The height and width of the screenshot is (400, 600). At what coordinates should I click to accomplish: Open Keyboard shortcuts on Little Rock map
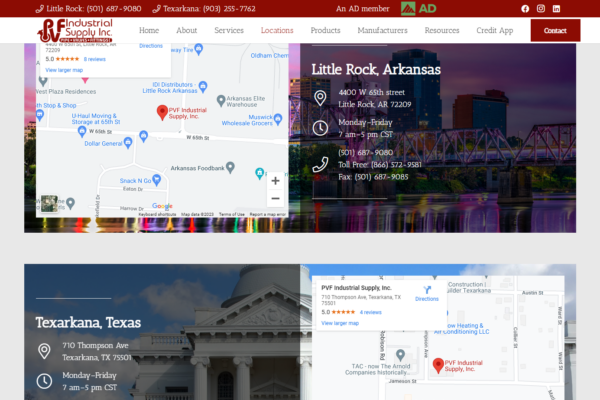tap(157, 214)
